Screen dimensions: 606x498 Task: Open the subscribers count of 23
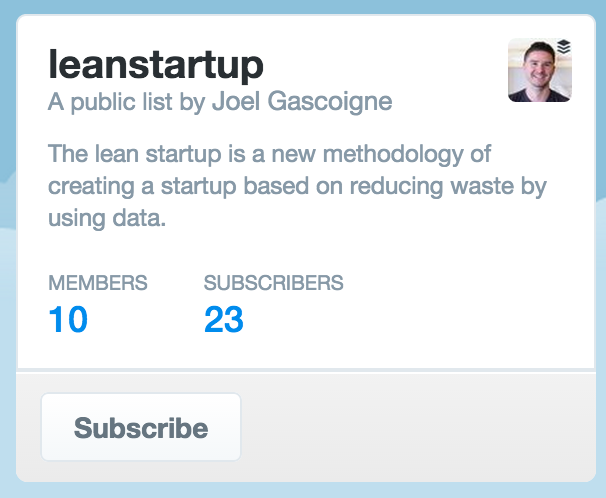pyautogui.click(x=224, y=319)
